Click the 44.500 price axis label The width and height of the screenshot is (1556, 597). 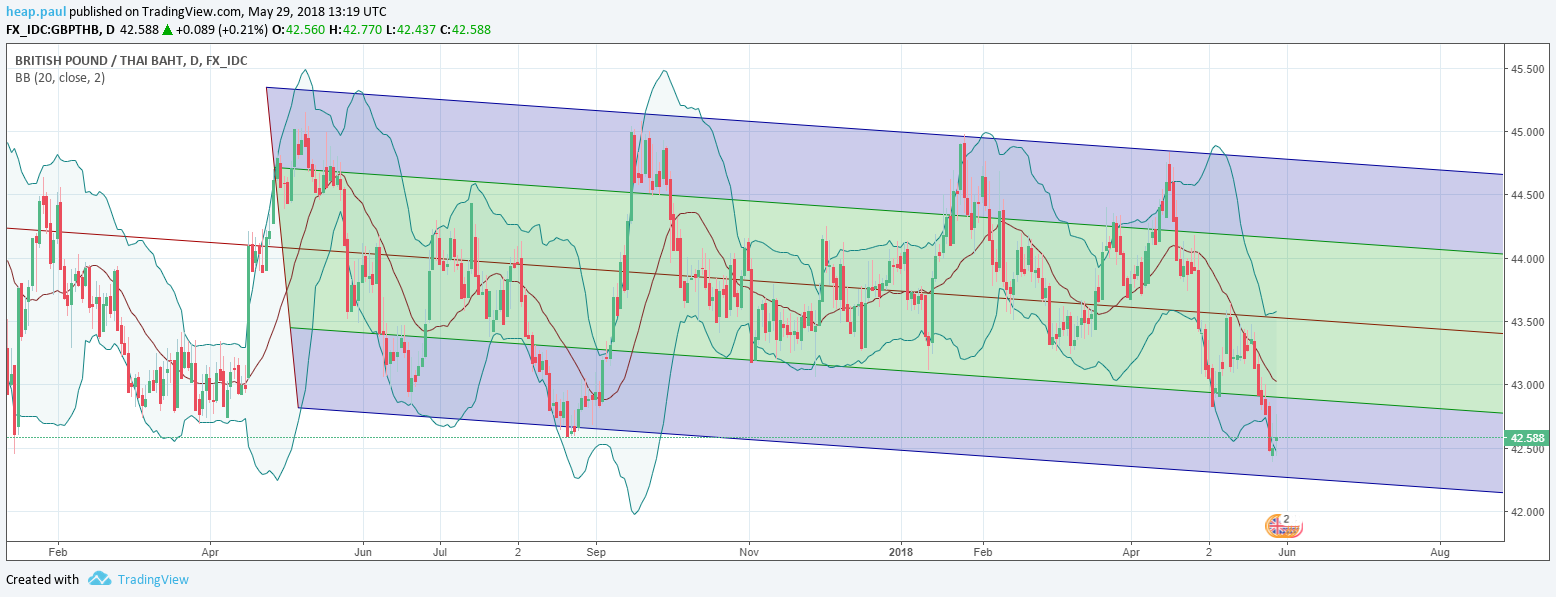point(1529,195)
